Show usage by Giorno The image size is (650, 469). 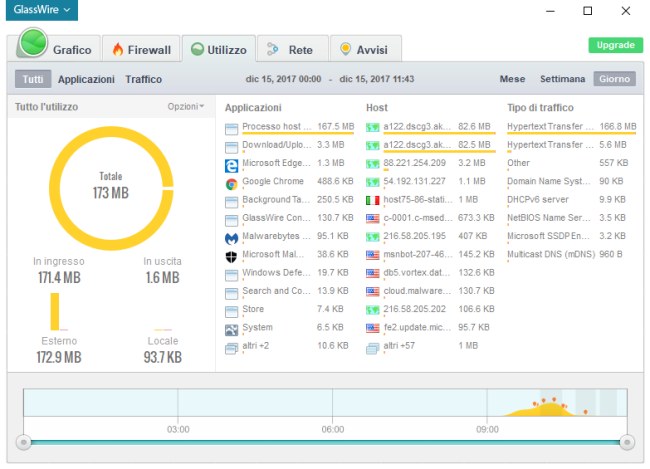(614, 79)
